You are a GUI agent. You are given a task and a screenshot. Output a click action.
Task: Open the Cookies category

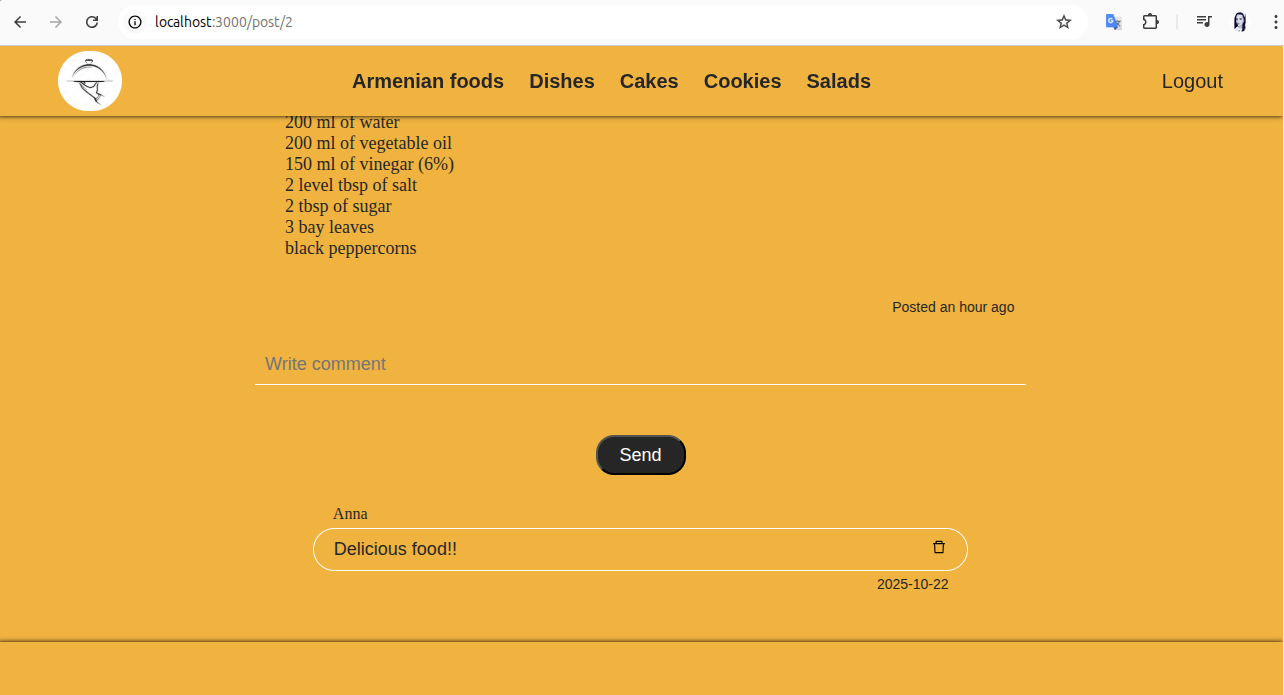[742, 81]
